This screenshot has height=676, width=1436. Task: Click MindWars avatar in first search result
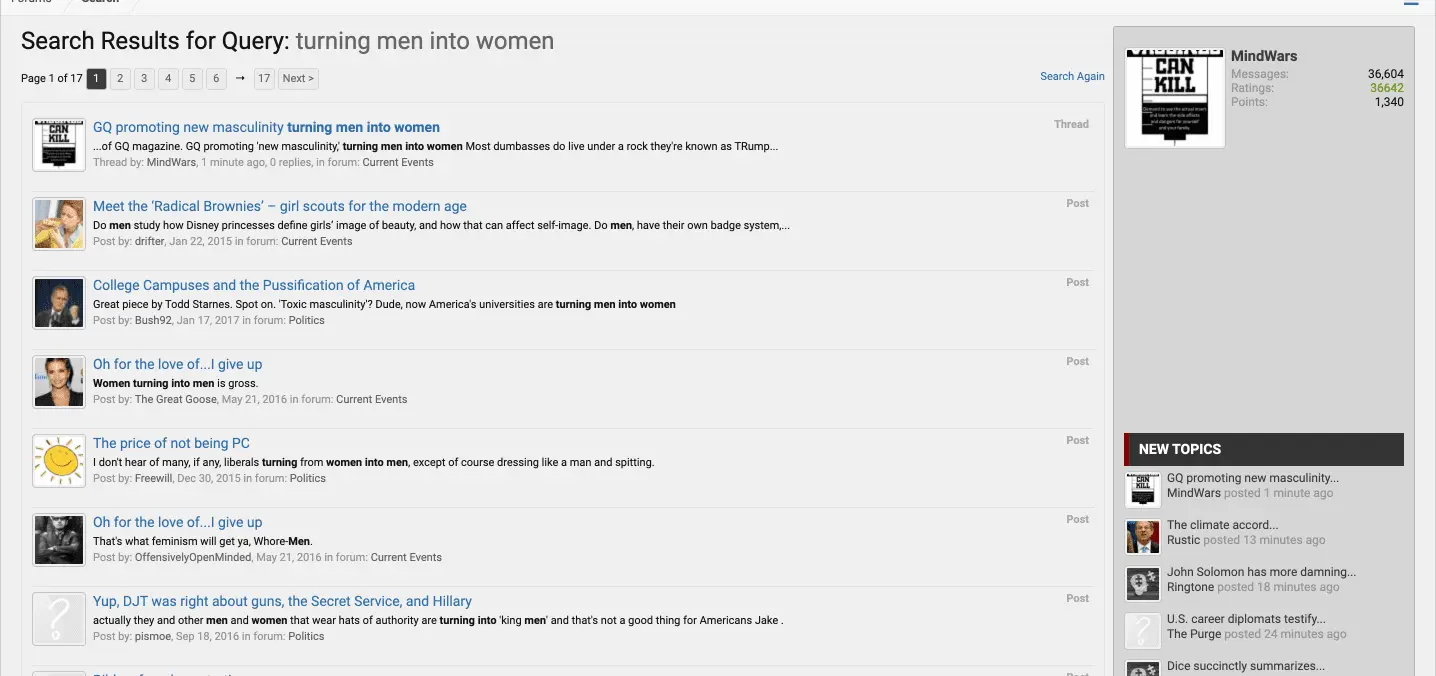point(59,144)
